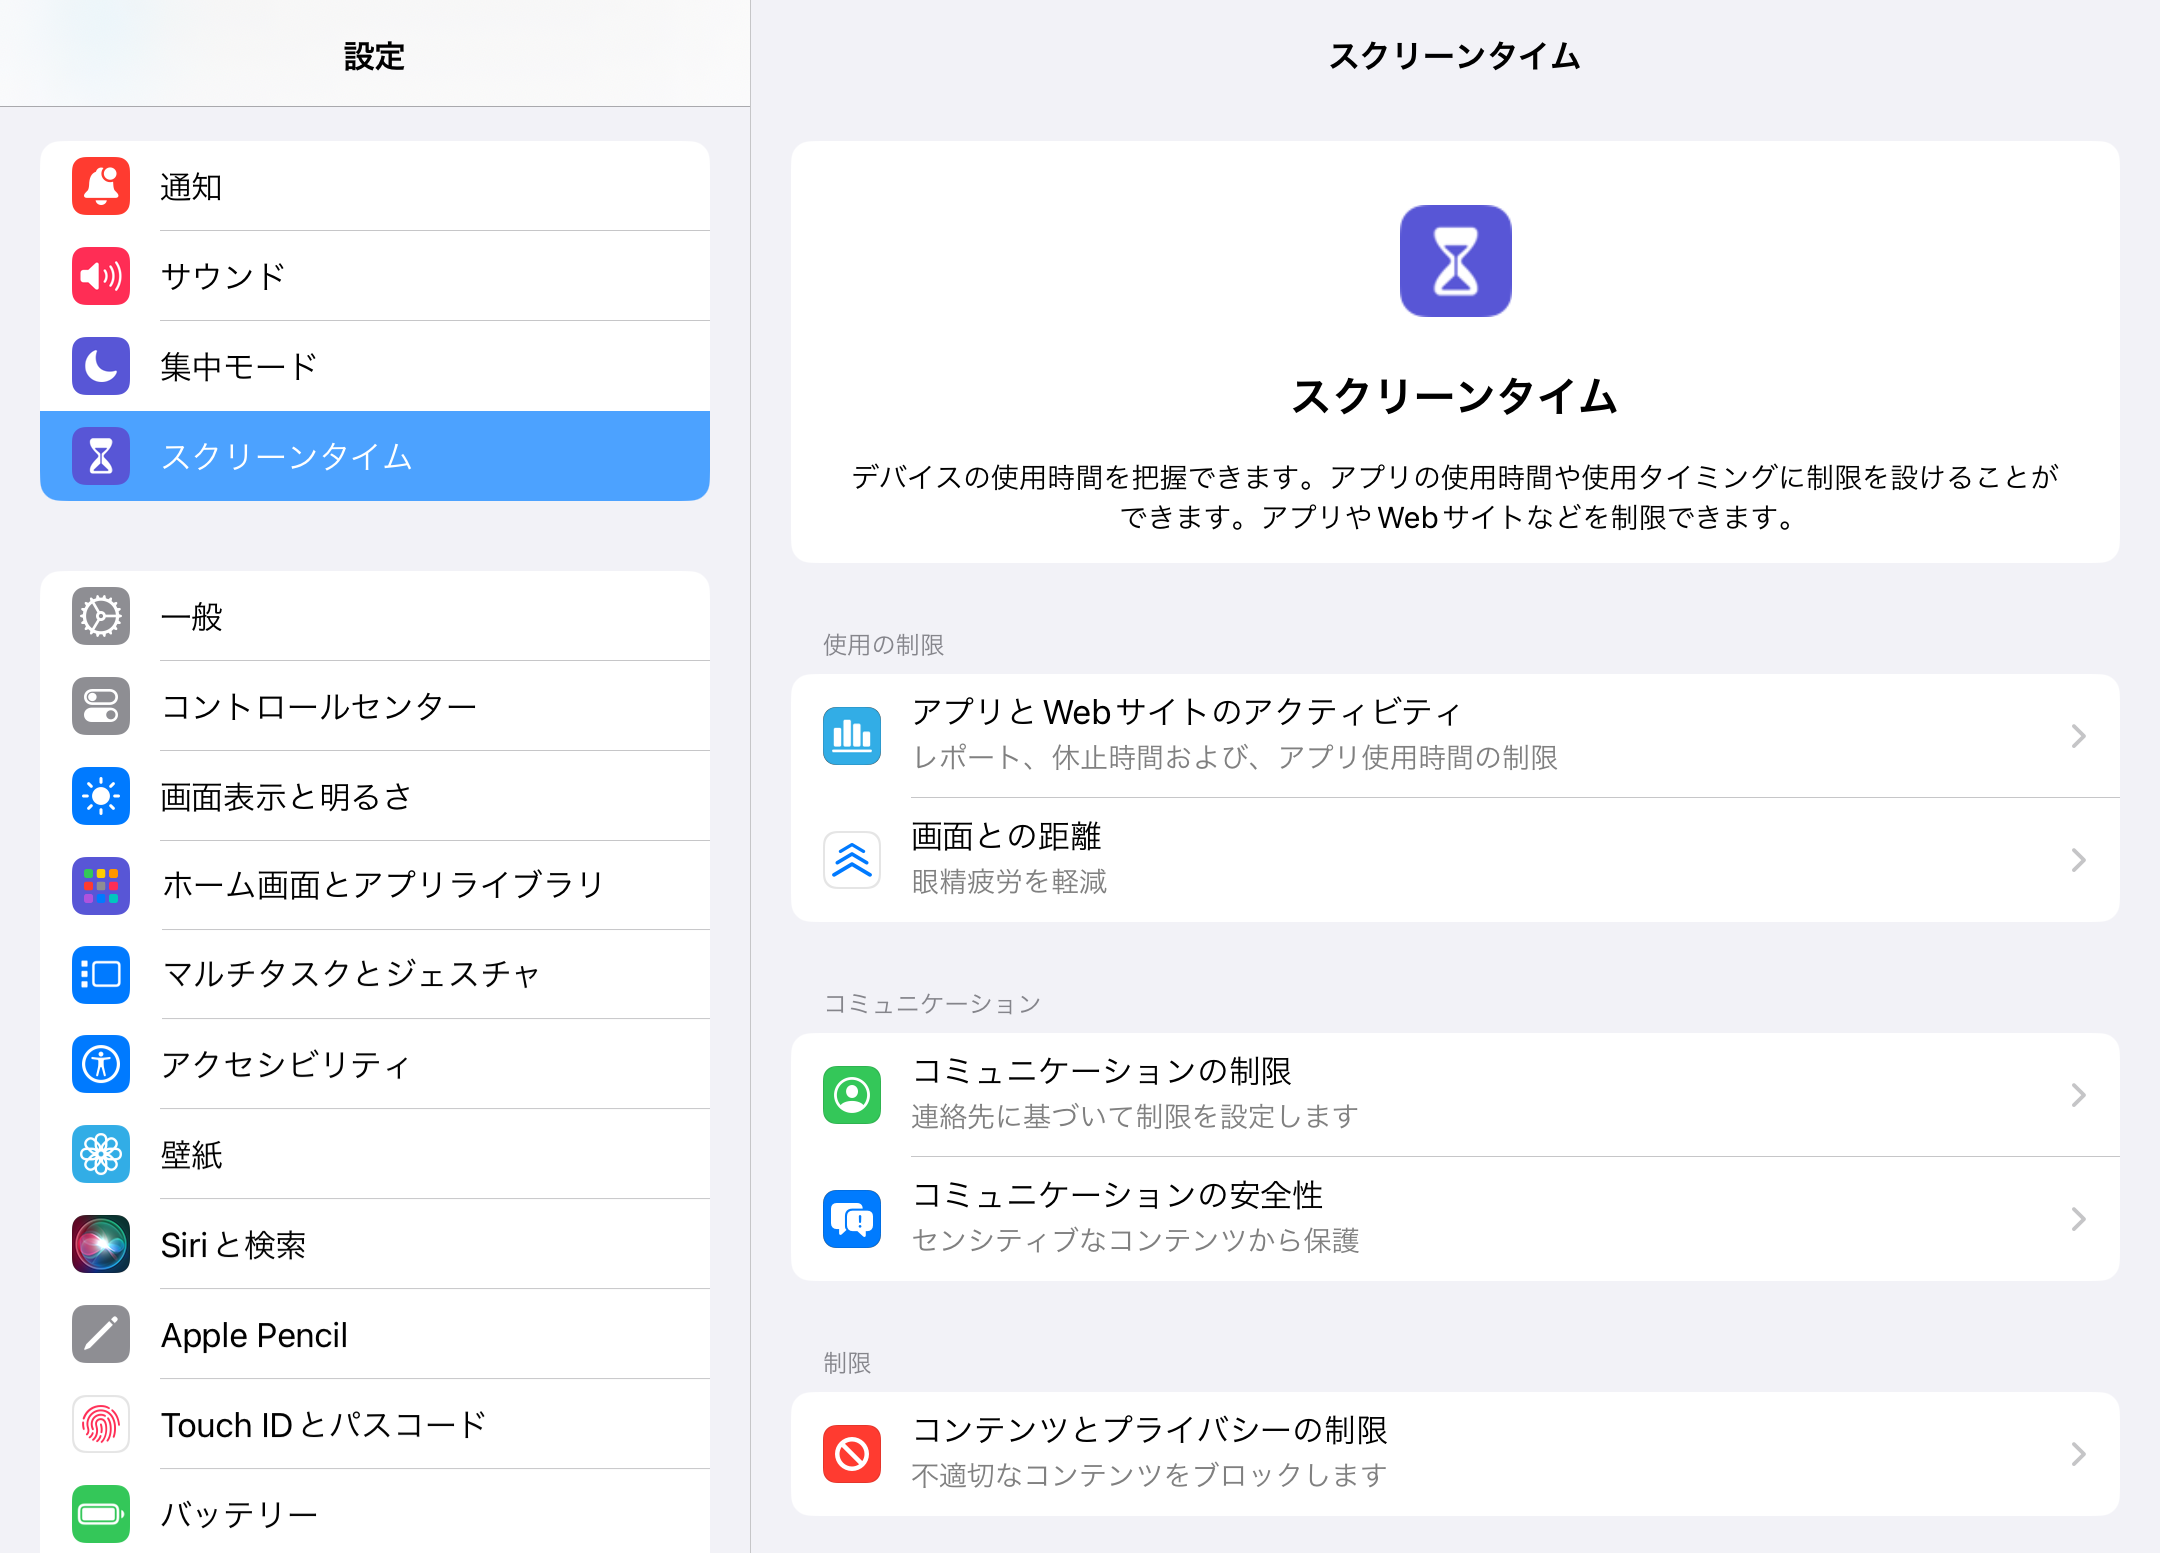Open 通知 settings
This screenshot has width=2160, height=1553.
click(375, 186)
